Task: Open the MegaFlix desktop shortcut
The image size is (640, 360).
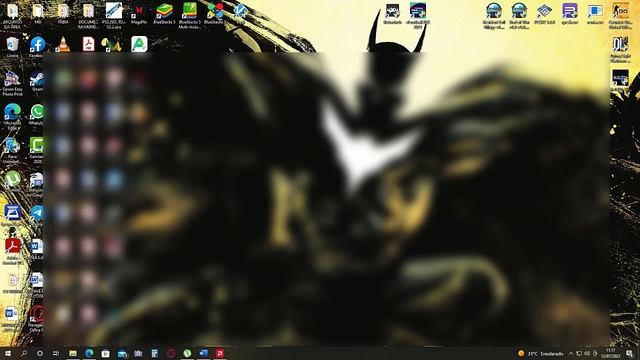Action: [x=139, y=13]
